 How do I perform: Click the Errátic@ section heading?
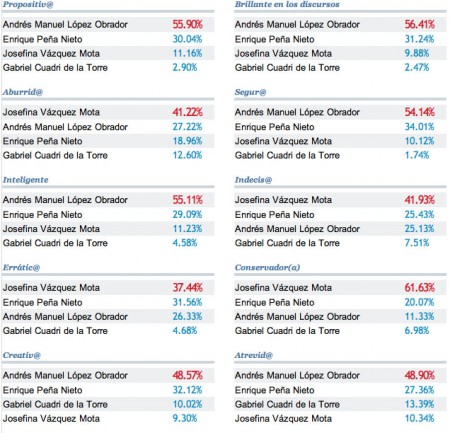(x=21, y=267)
